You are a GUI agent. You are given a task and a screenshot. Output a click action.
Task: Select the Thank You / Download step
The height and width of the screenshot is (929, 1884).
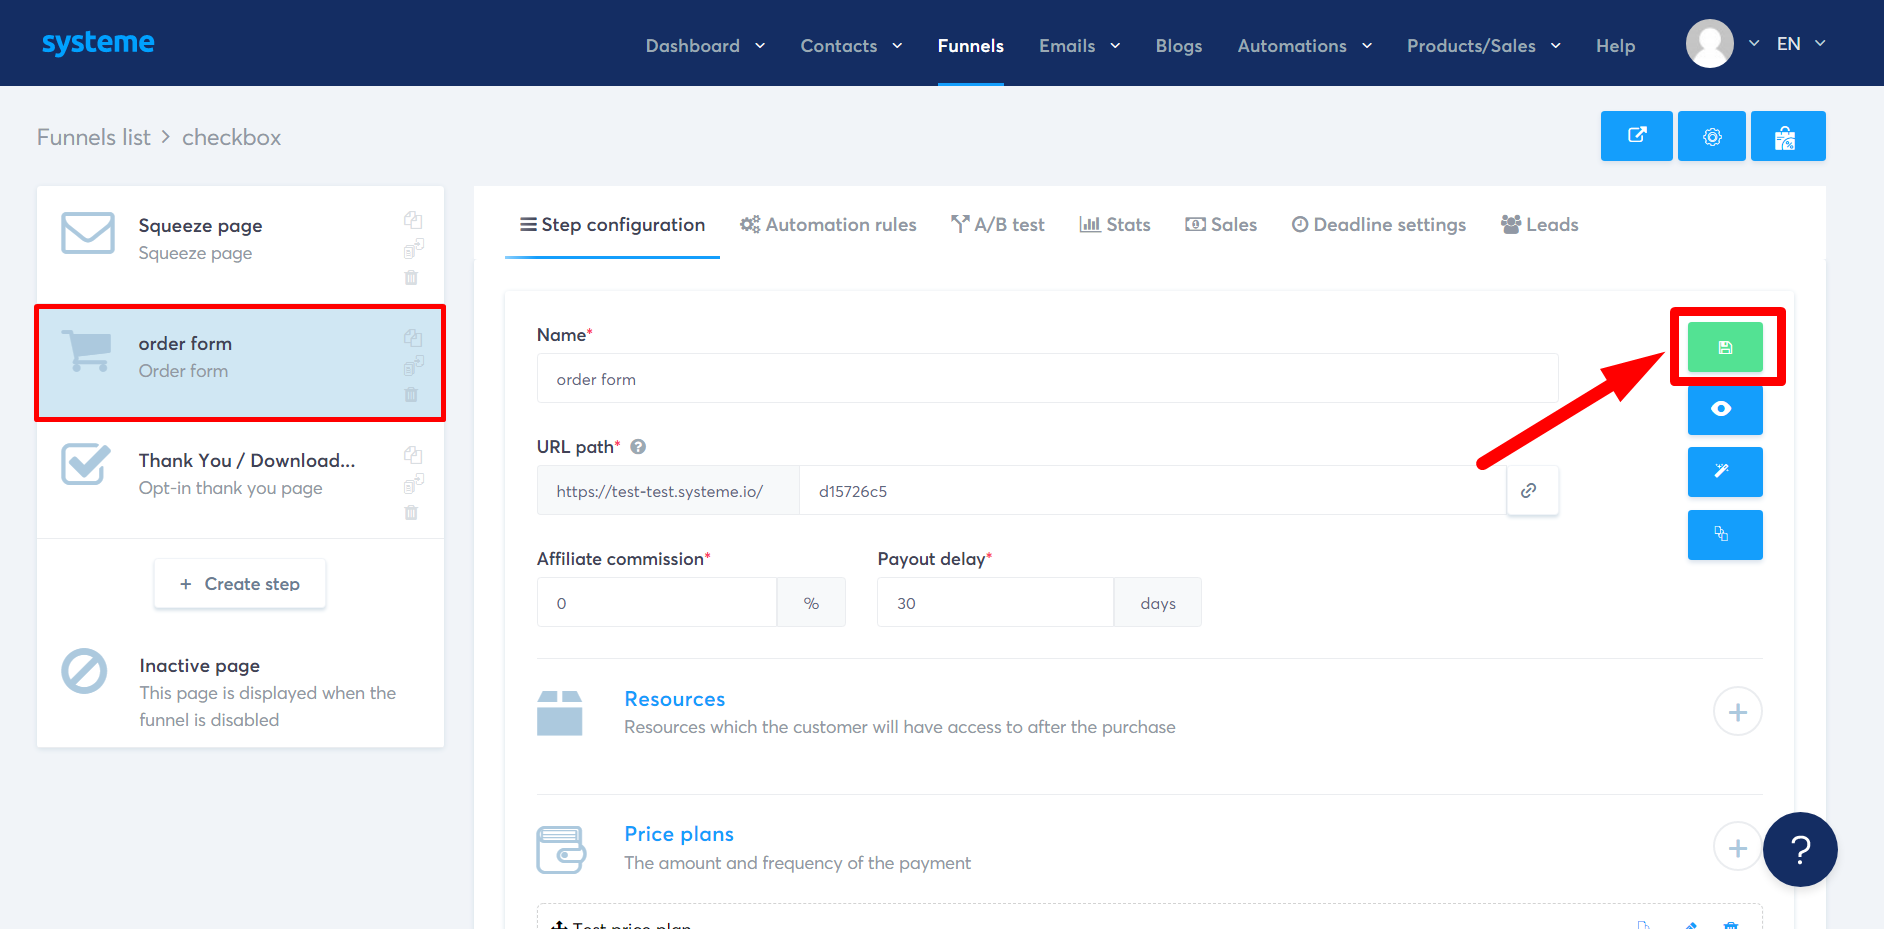[230, 473]
